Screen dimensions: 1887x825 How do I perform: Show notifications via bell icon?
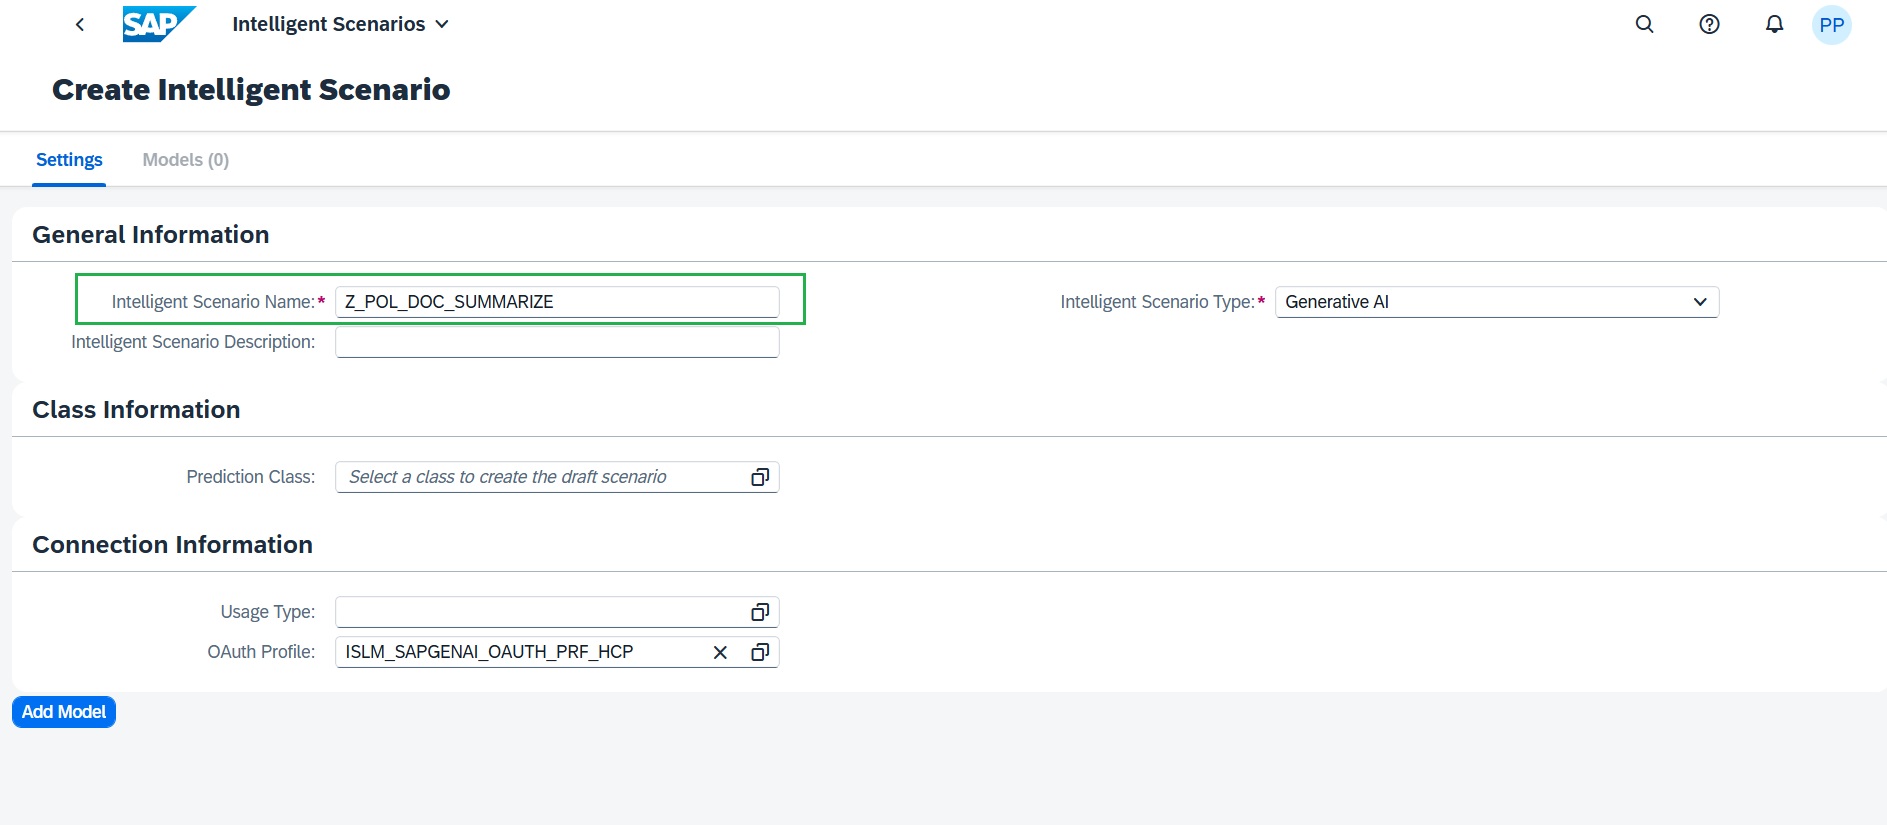point(1774,25)
